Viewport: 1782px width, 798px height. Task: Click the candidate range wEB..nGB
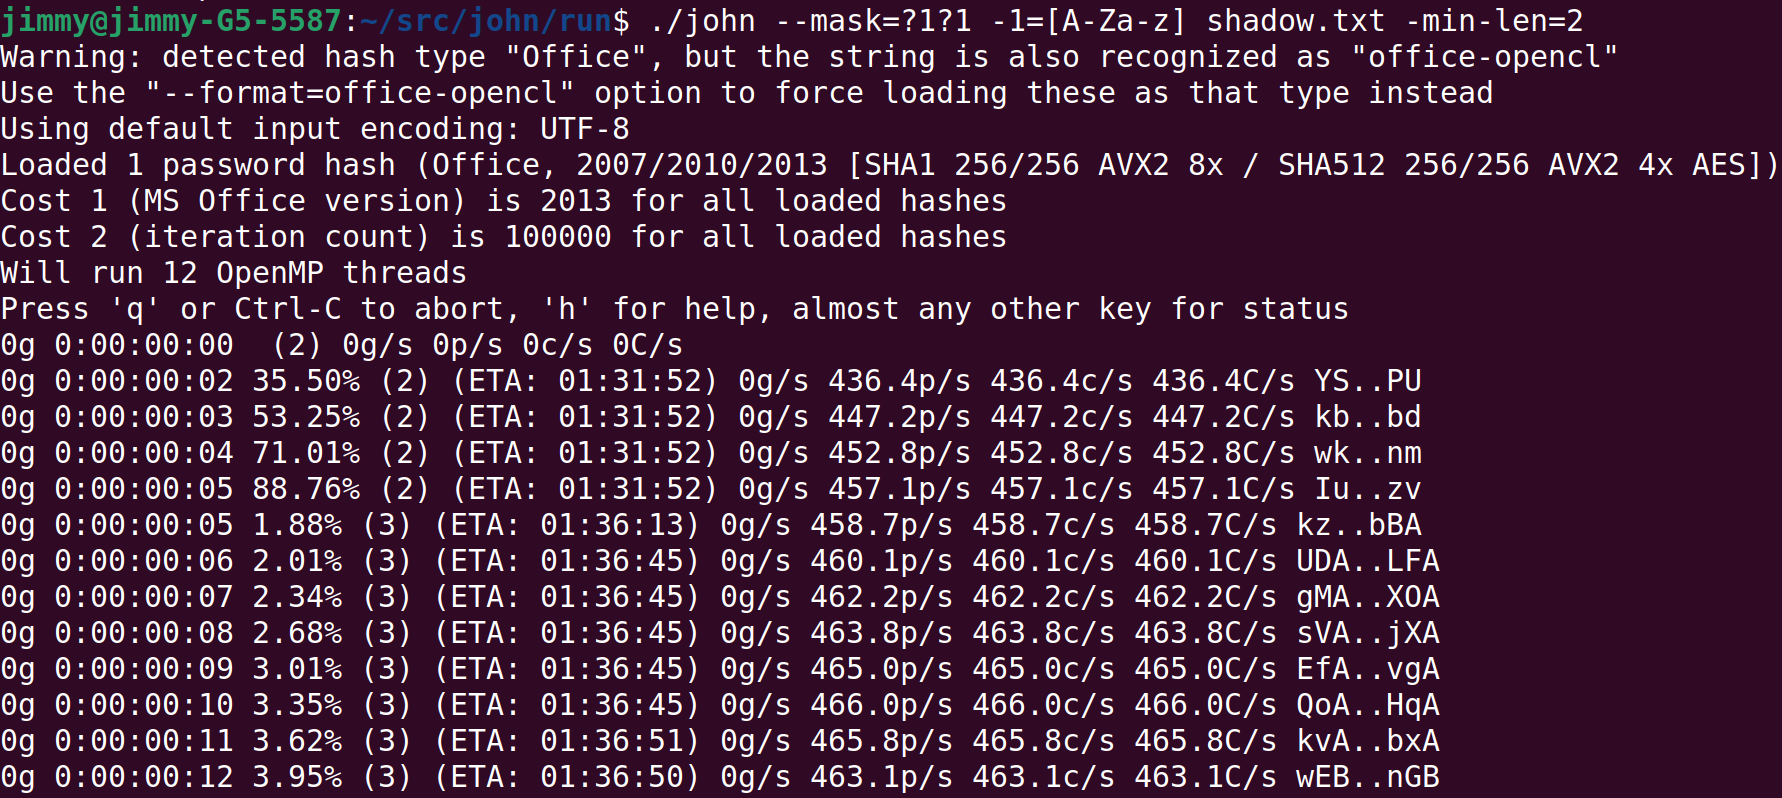click(1368, 777)
